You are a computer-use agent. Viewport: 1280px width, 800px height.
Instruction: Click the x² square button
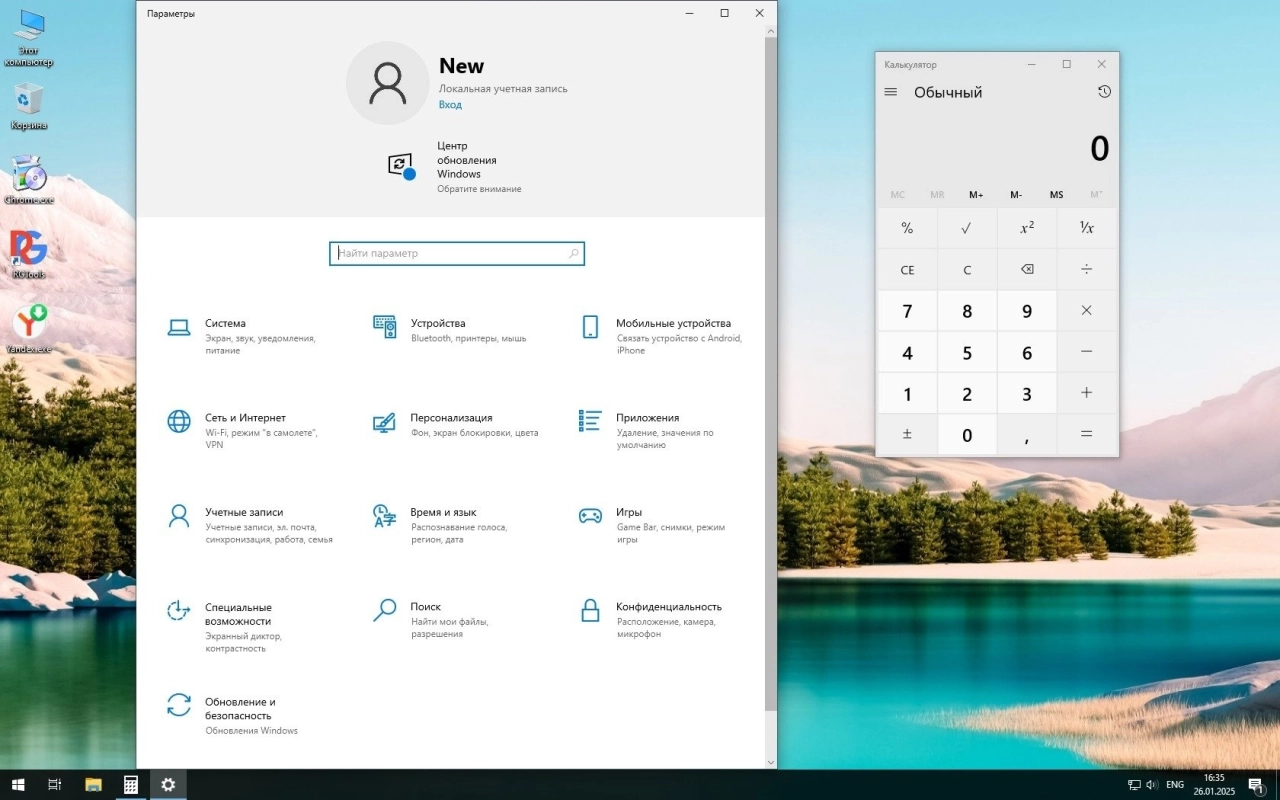[1027, 228]
